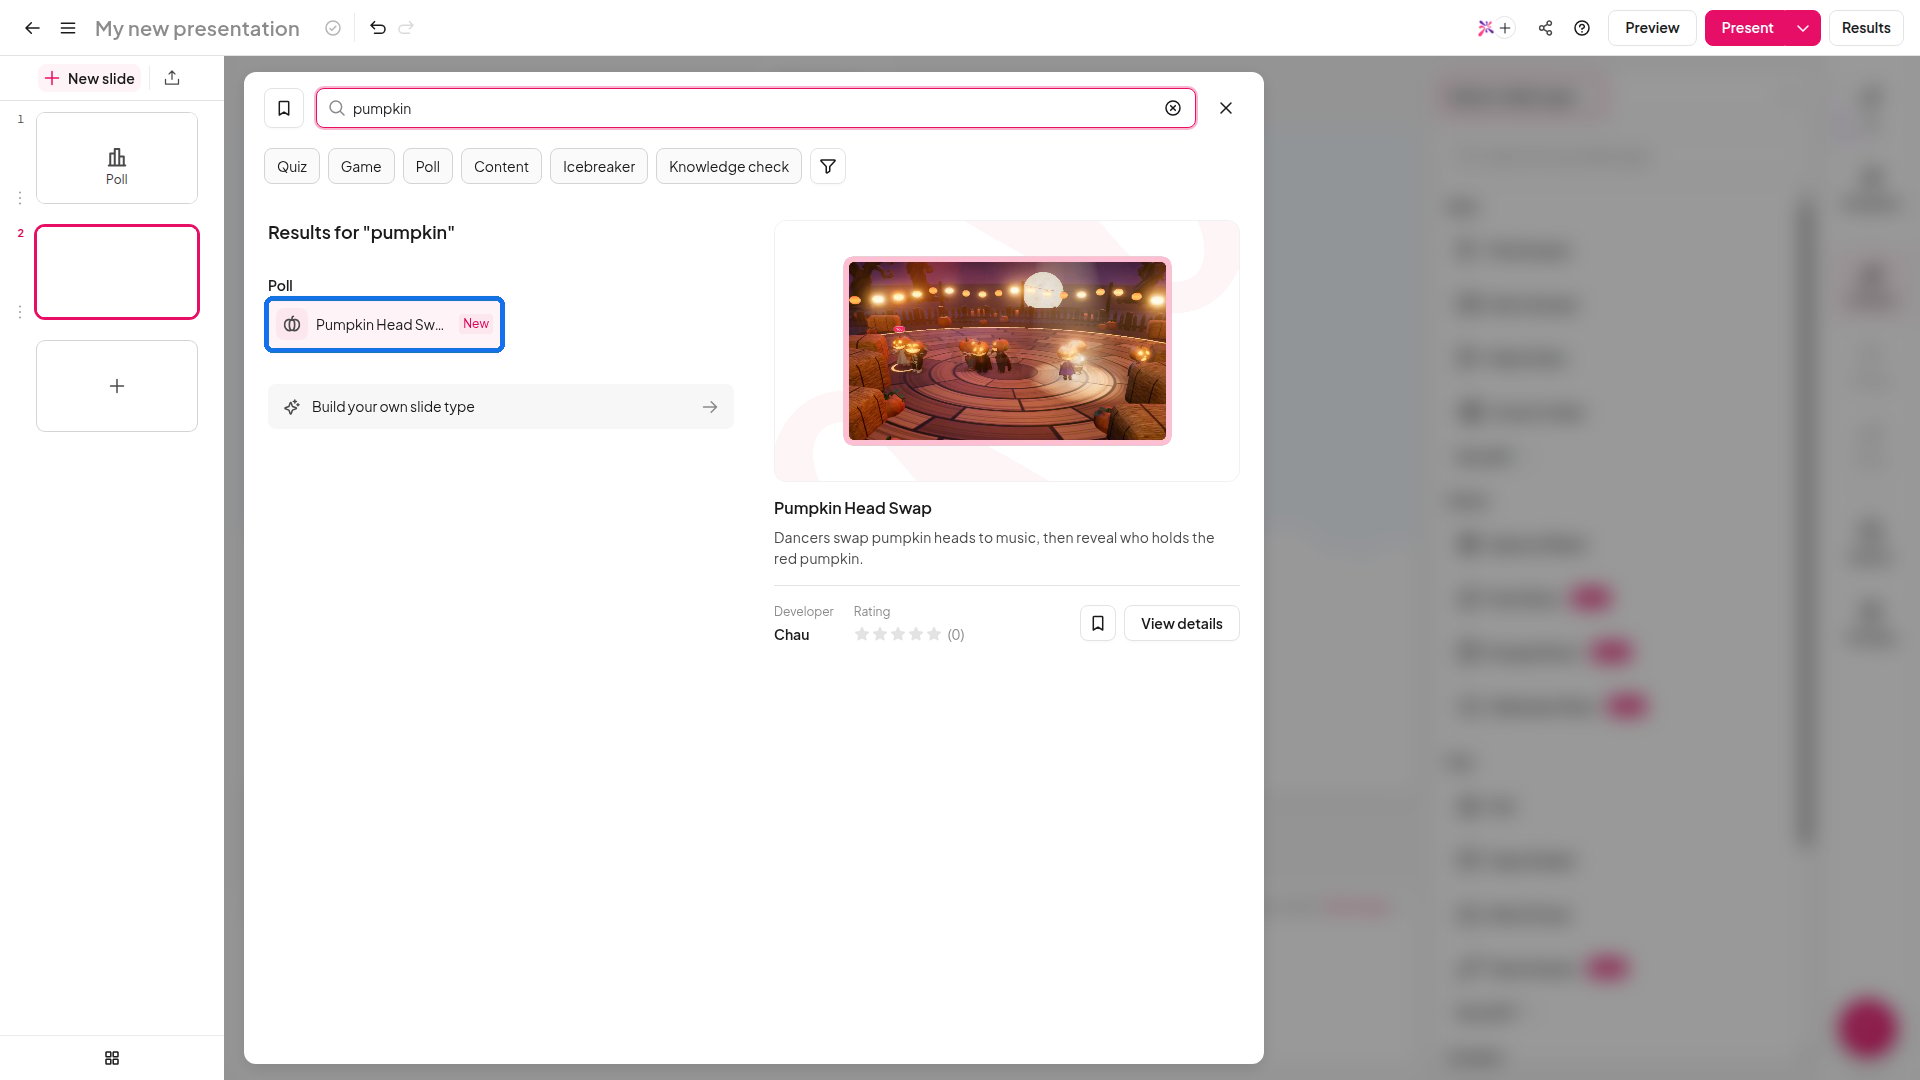Bookmark the Pumpkin Head Swap slide type
This screenshot has width=1920, height=1080.
point(1098,623)
